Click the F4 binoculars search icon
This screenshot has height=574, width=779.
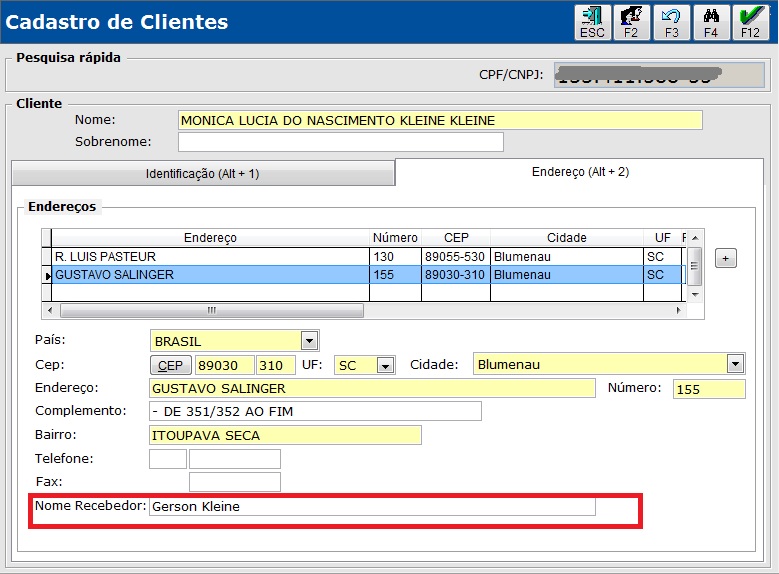click(711, 22)
